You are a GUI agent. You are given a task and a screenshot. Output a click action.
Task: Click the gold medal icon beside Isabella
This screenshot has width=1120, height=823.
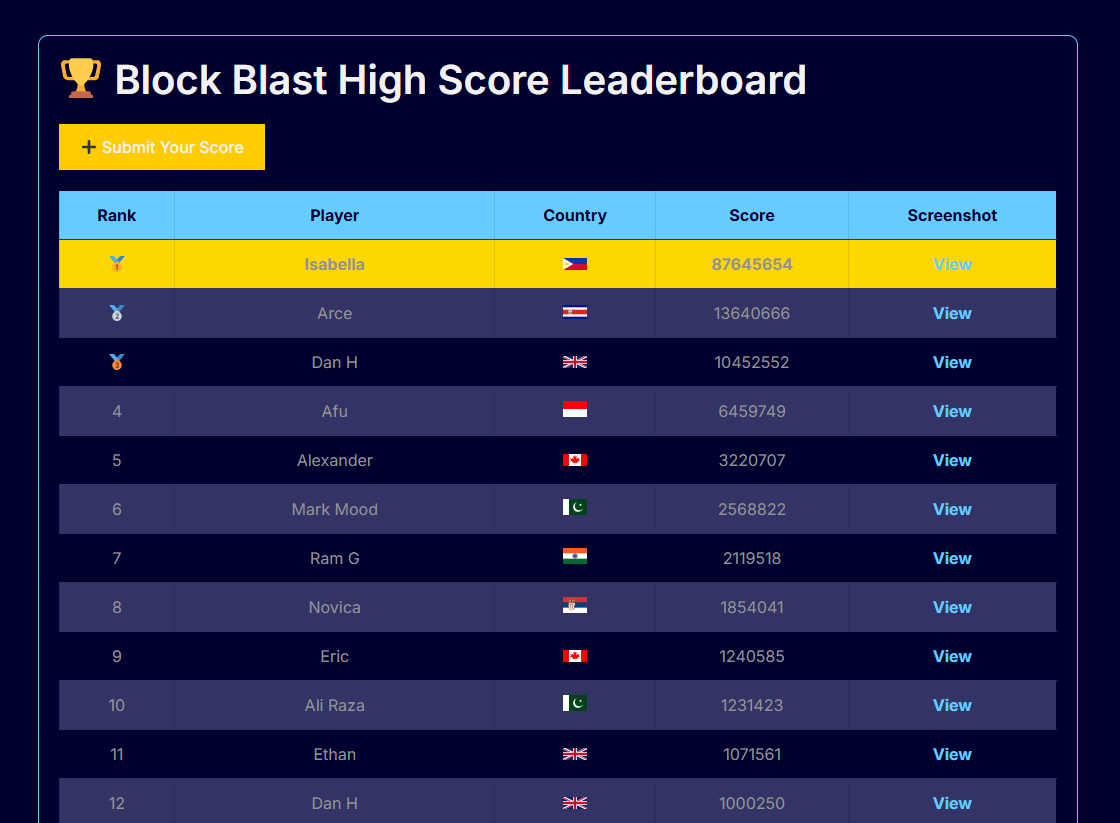[x=116, y=263]
